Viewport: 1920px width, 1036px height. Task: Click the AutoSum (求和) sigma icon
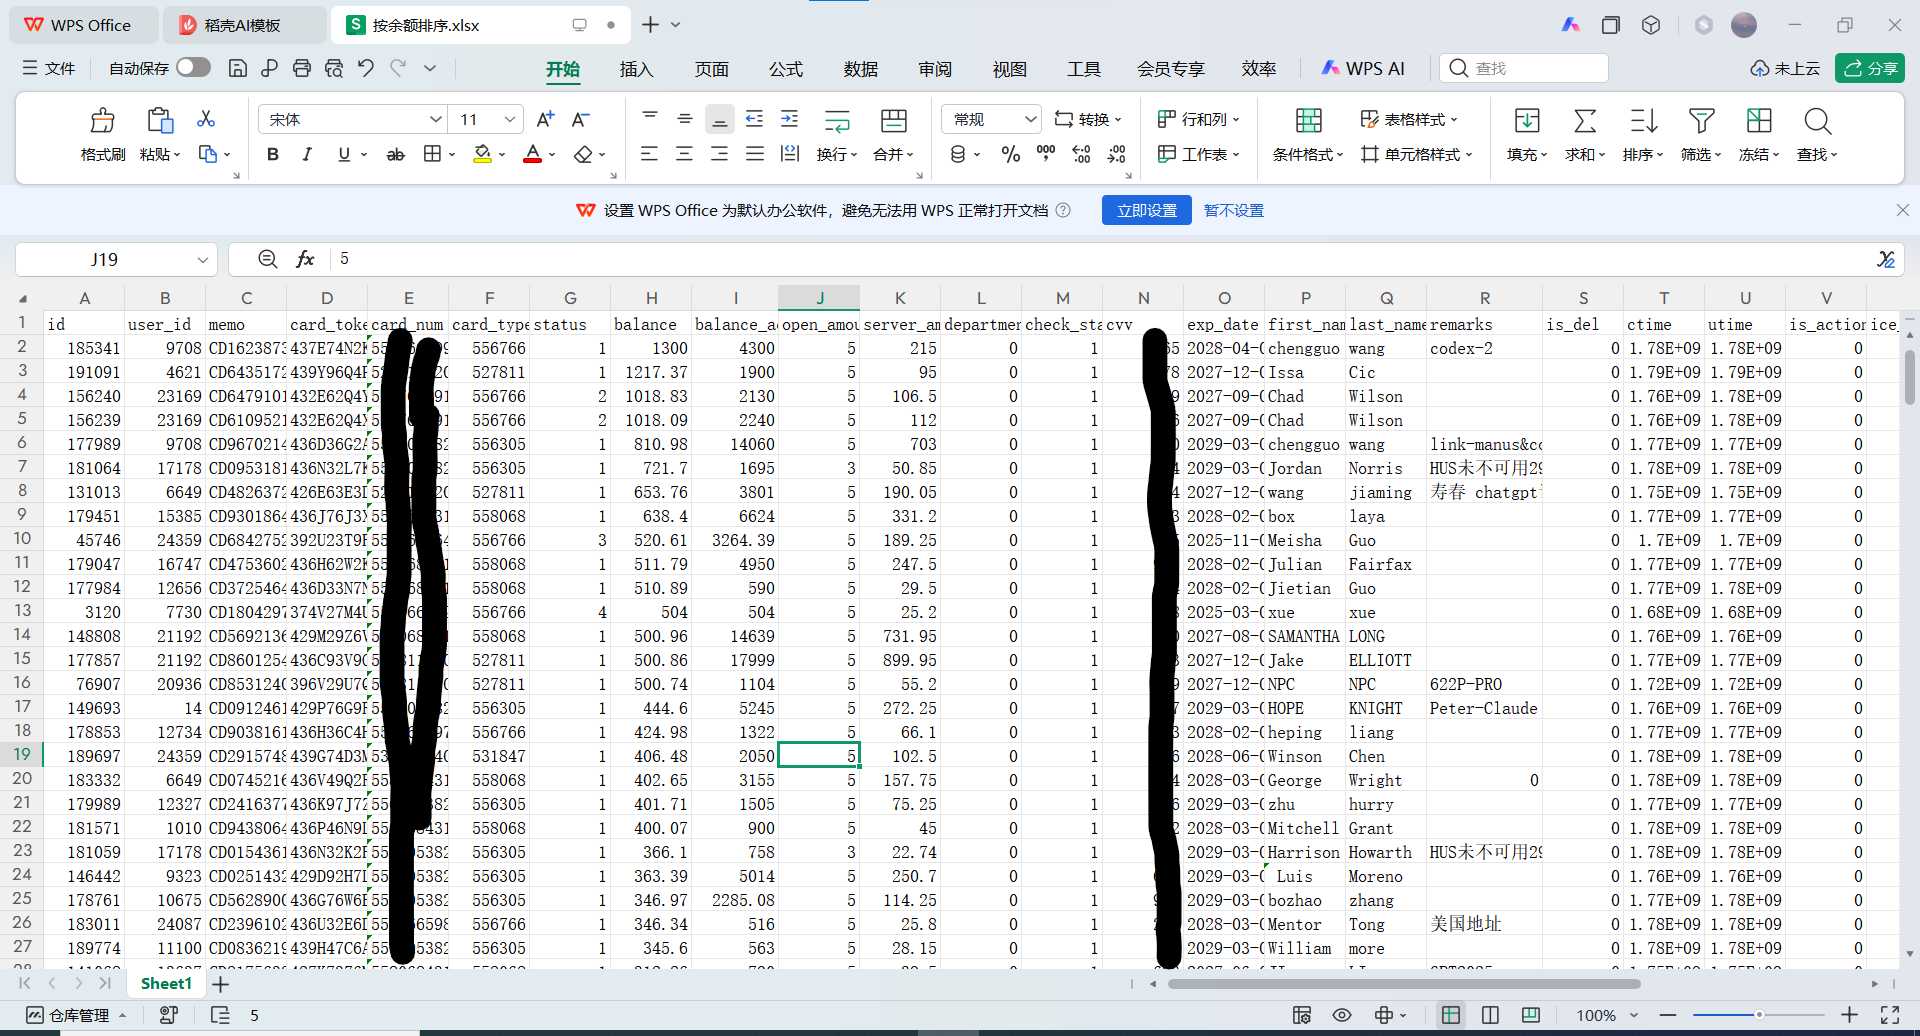click(1585, 121)
